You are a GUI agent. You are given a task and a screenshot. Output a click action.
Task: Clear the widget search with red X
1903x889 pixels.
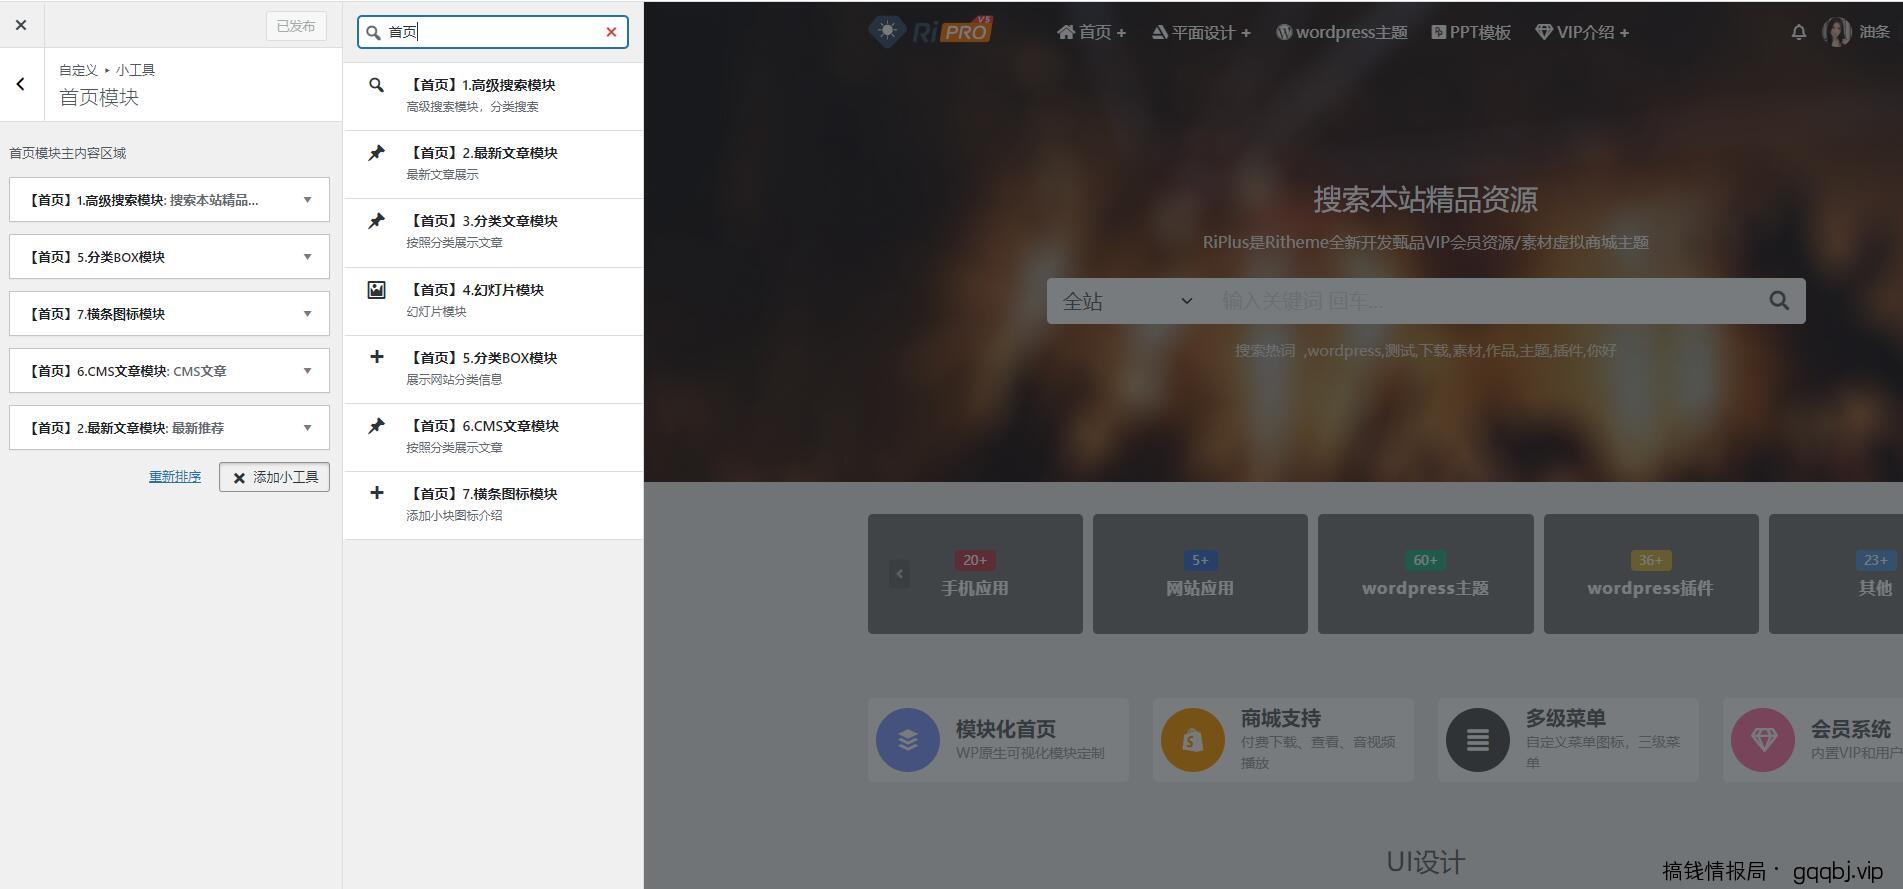[x=611, y=32]
